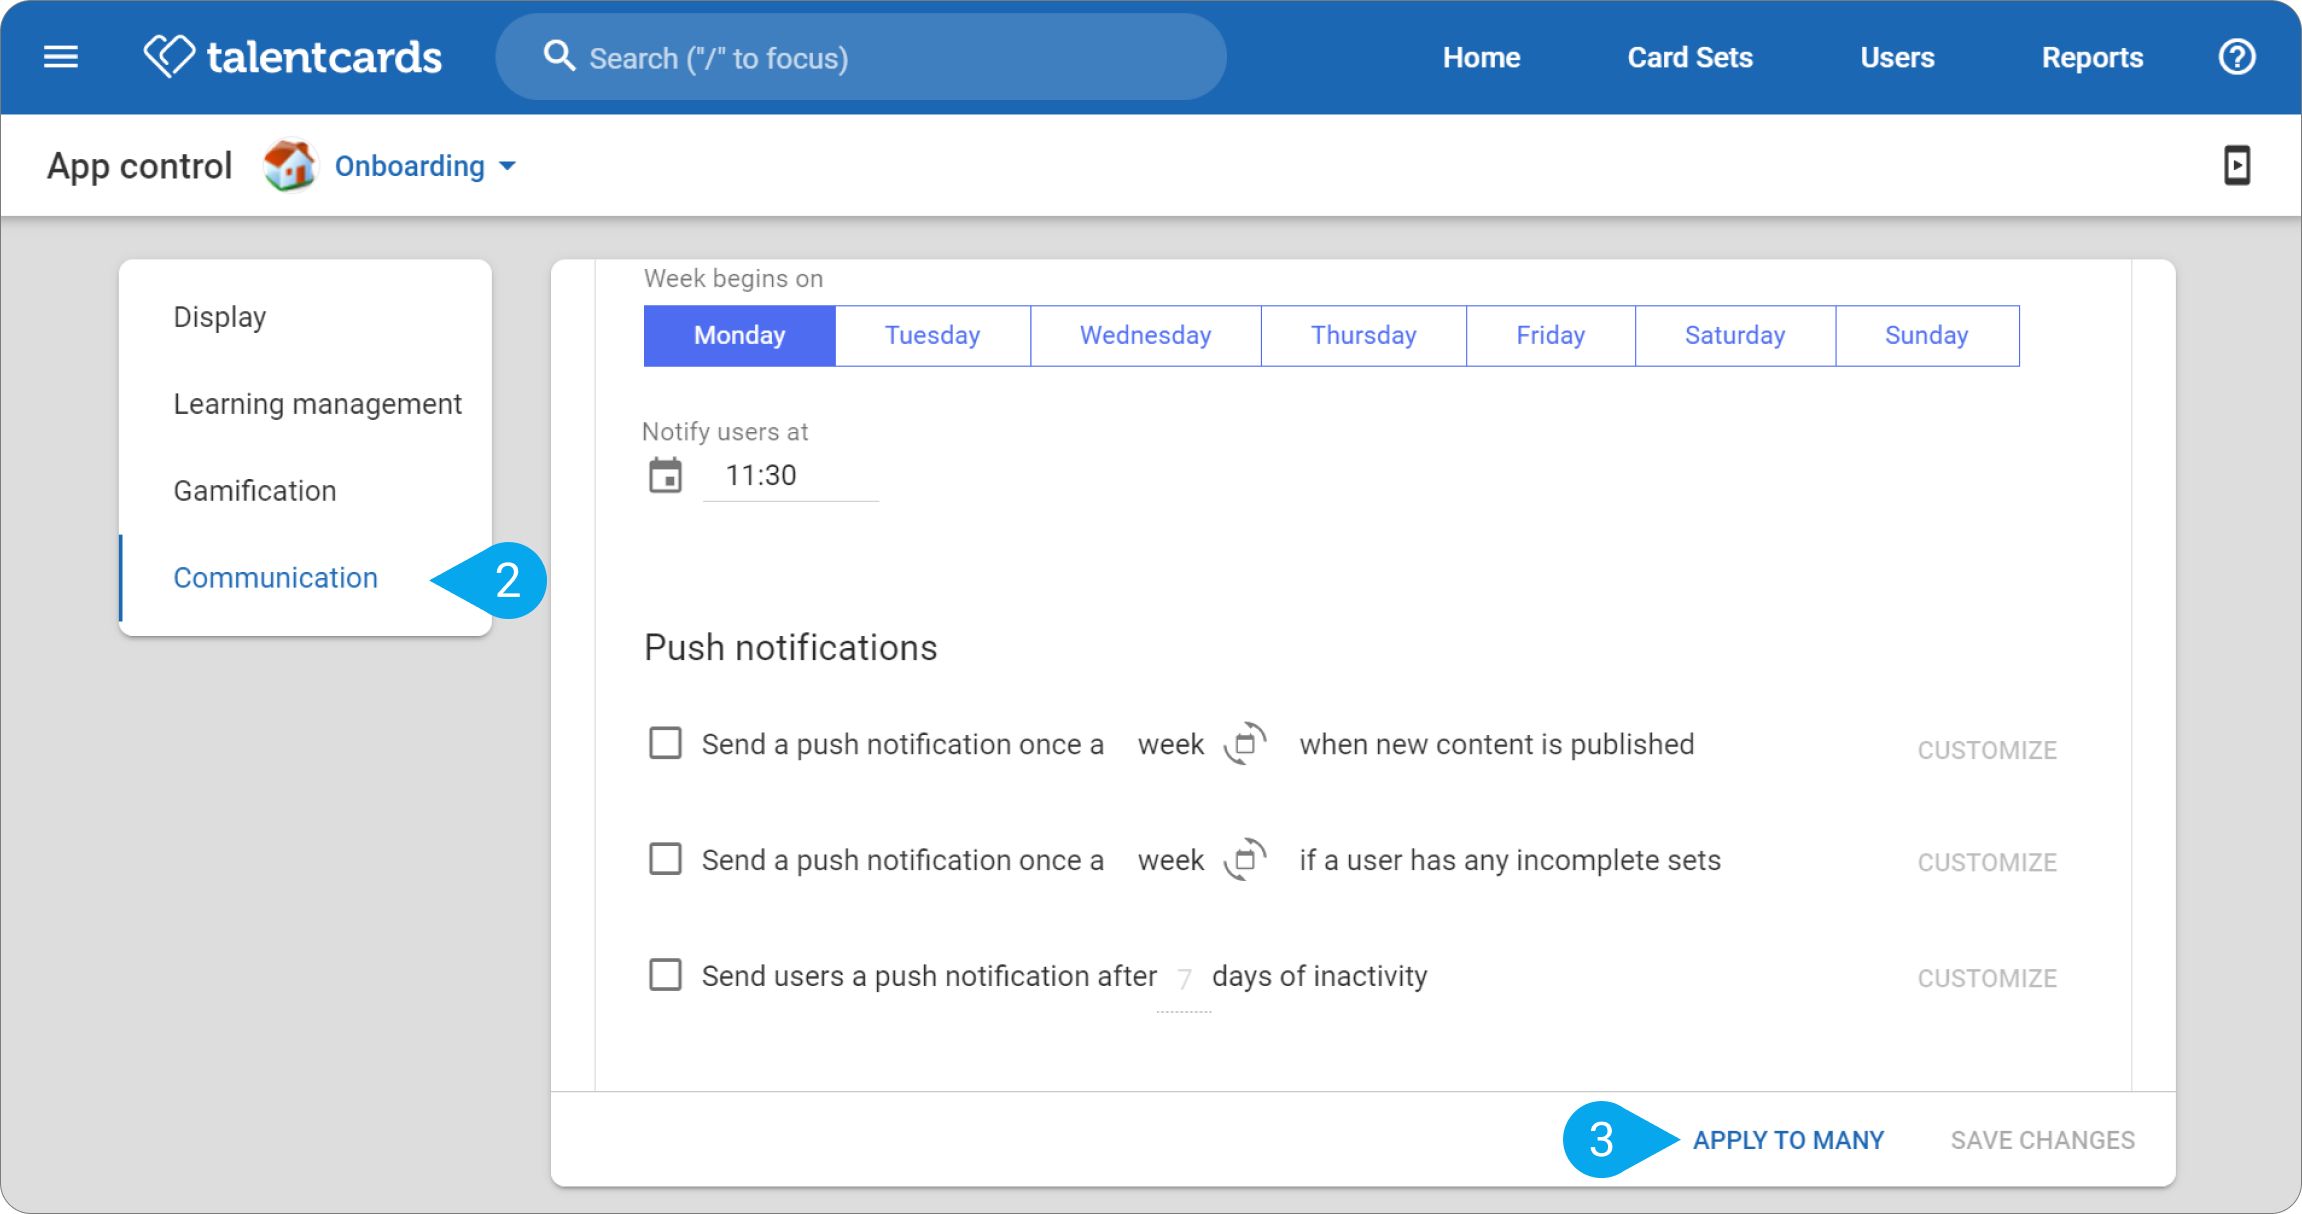Screen dimensions: 2302x1214
Task: Open the hamburger menu
Action: coord(61,57)
